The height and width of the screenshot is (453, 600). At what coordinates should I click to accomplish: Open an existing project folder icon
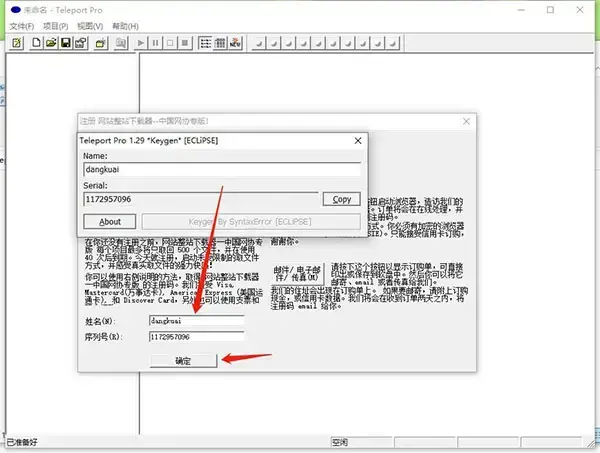click(51, 43)
